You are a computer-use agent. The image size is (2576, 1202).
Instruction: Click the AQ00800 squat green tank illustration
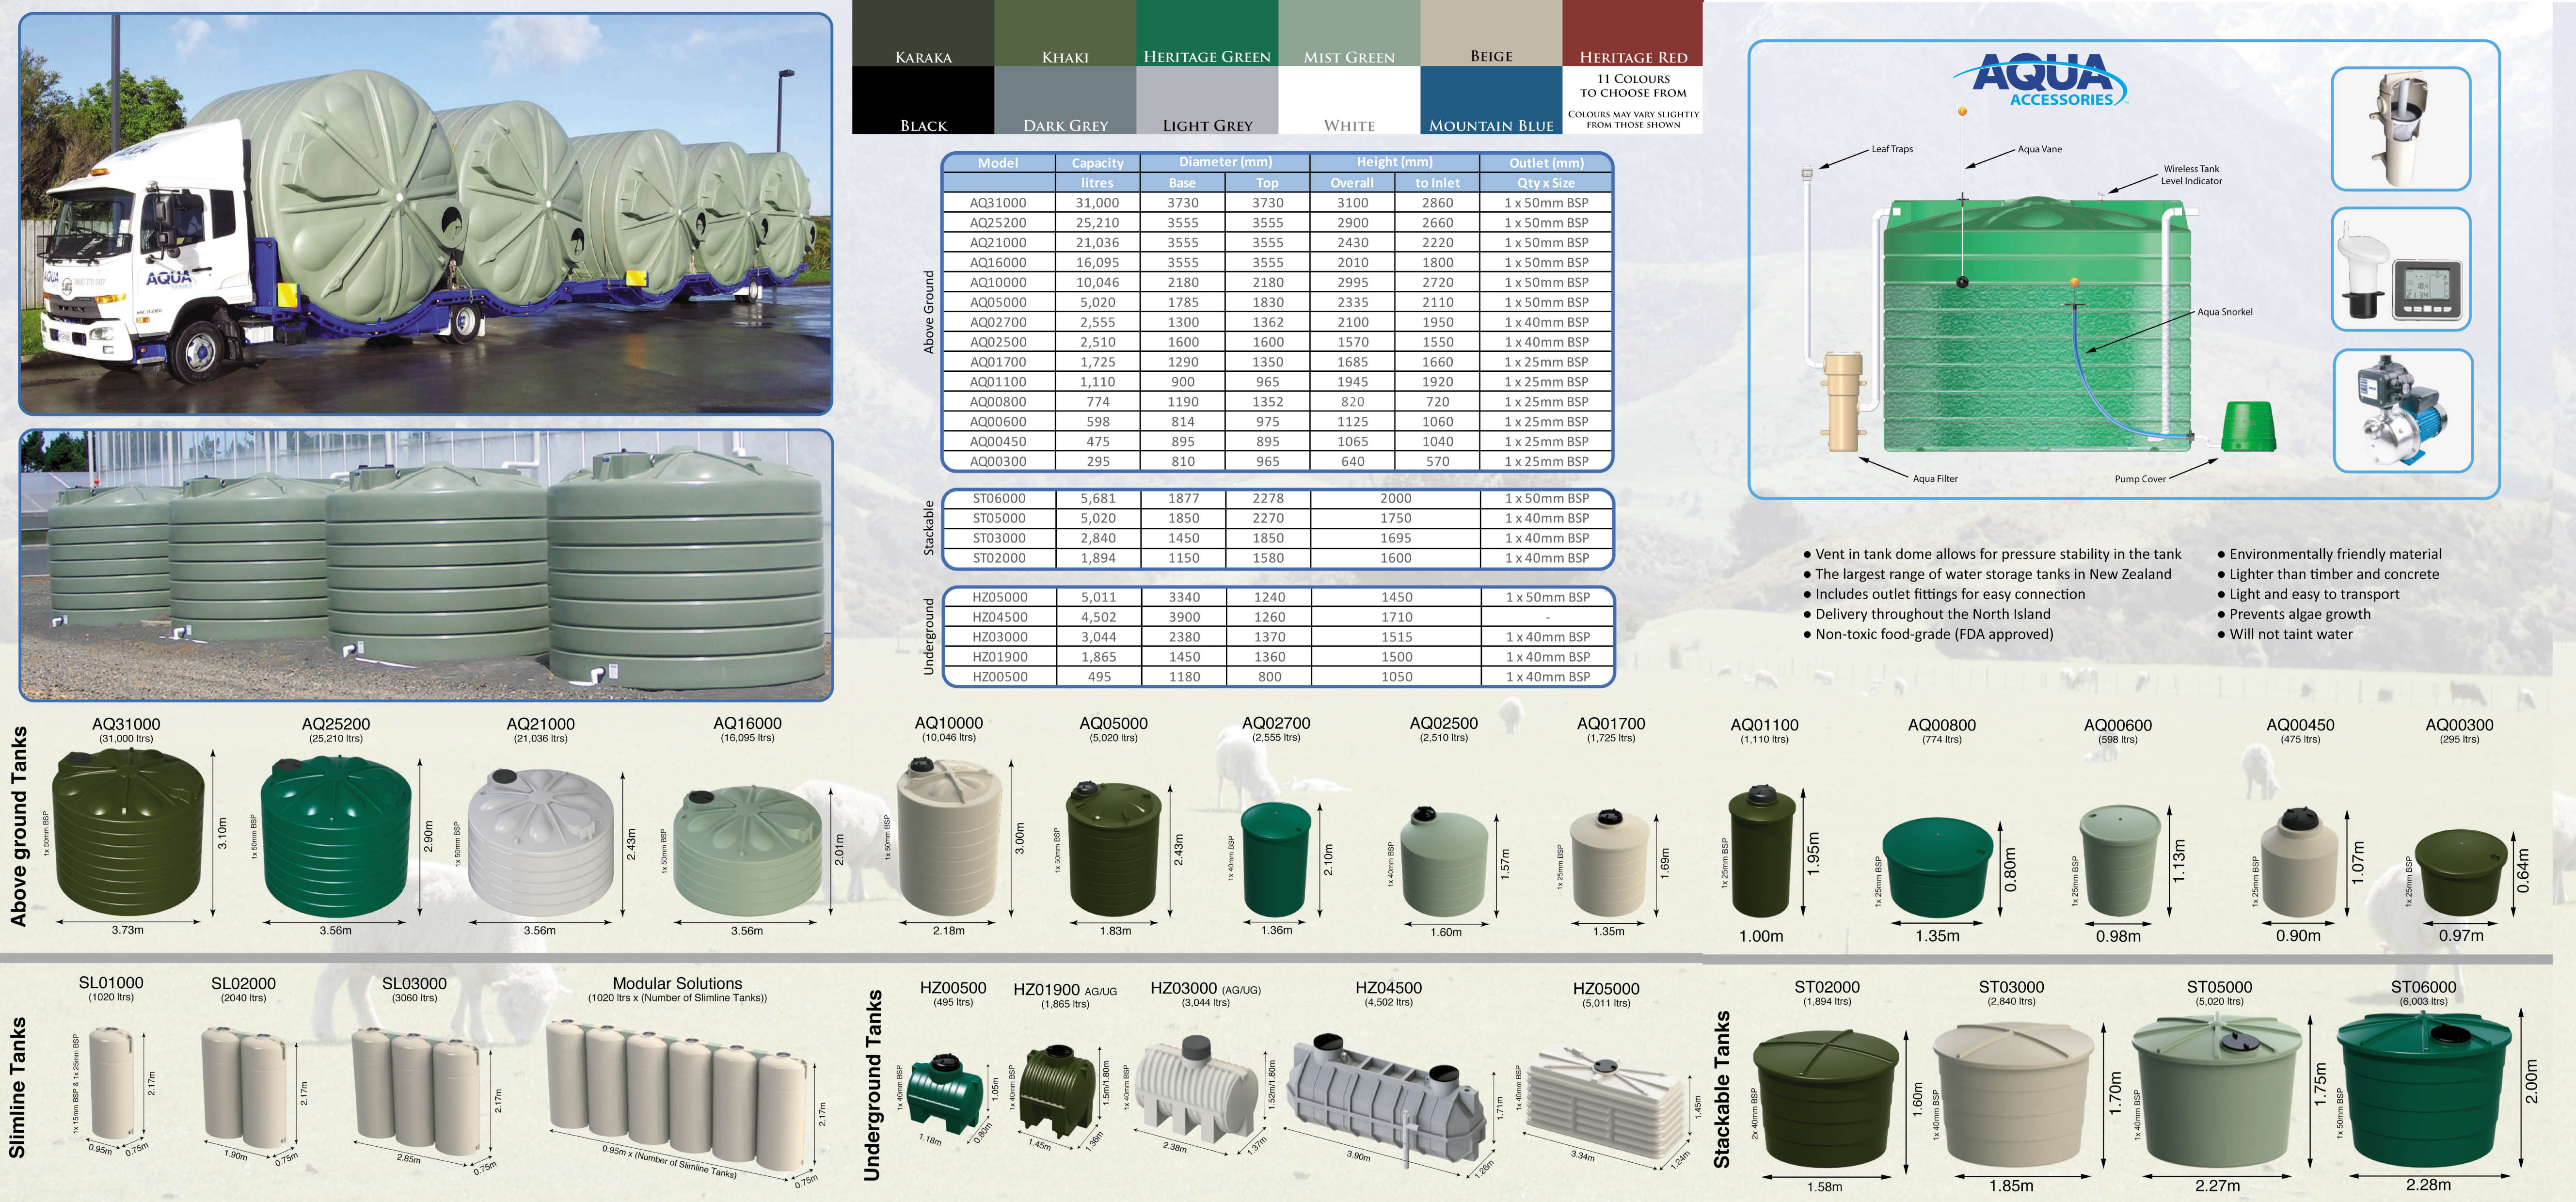1938,867
